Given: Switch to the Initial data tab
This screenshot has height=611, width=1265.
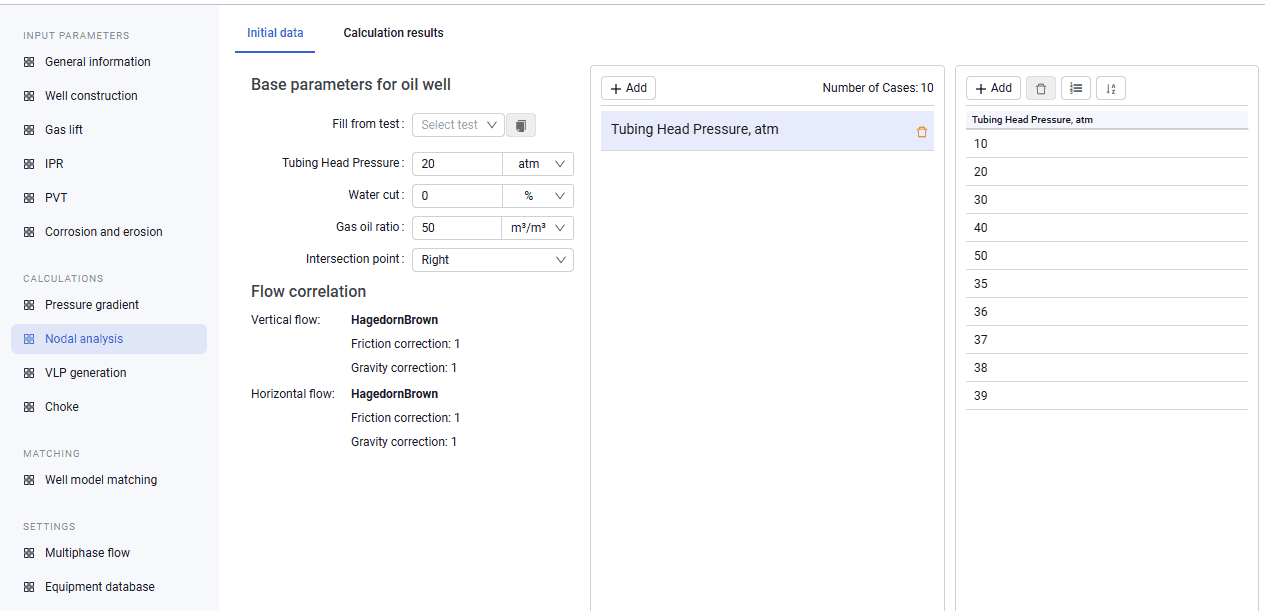Looking at the screenshot, I should click(275, 33).
